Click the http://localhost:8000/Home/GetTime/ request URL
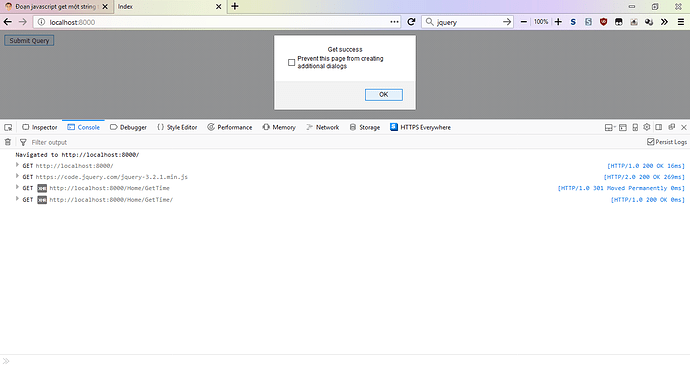 (111, 200)
